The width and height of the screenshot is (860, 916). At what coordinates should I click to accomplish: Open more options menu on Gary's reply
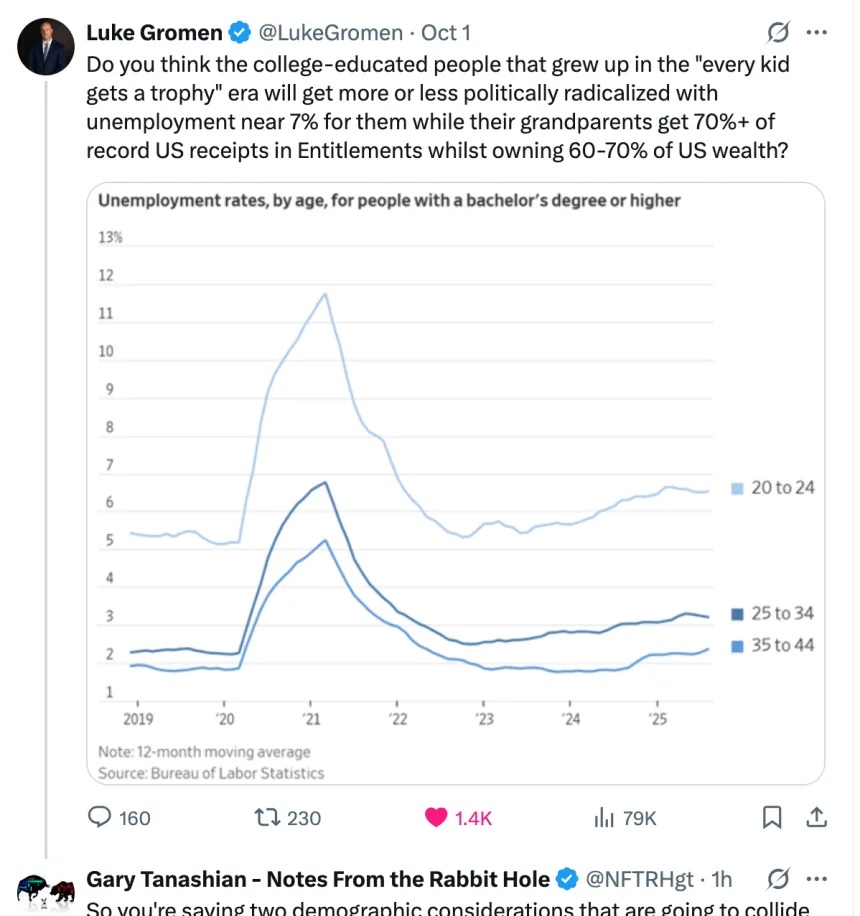click(x=816, y=879)
